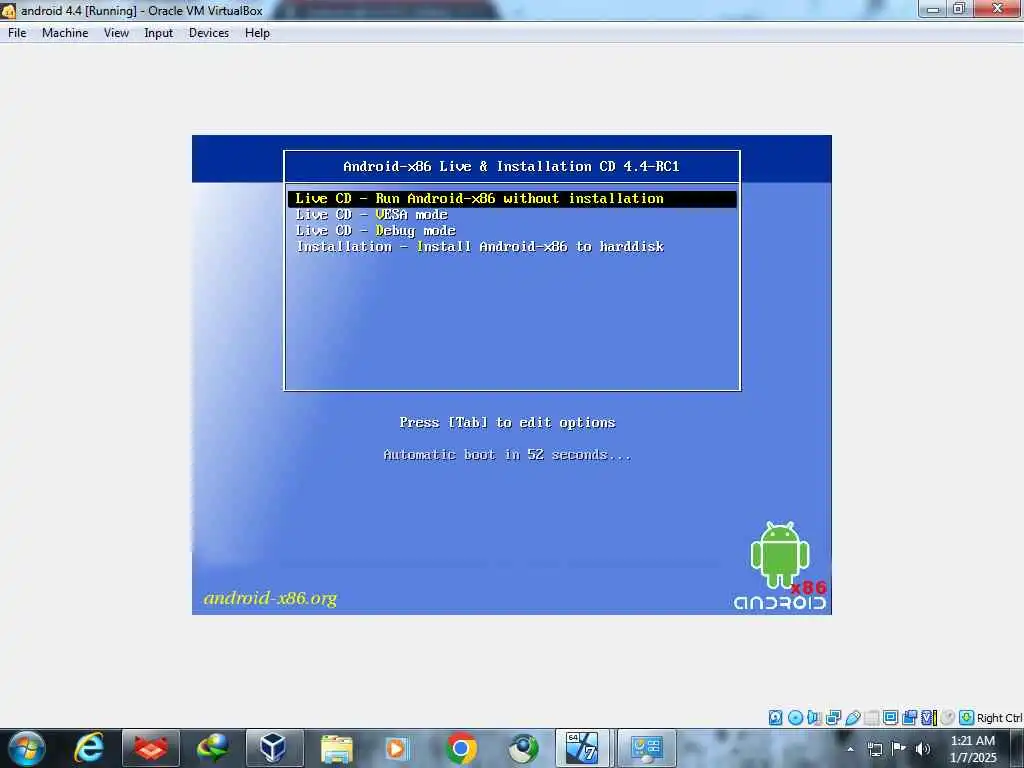Launch Google Chrome from the taskbar

(x=460, y=748)
